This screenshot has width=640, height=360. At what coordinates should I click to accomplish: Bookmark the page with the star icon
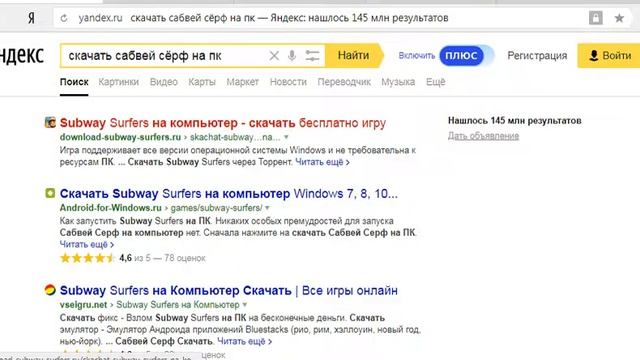click(x=619, y=18)
